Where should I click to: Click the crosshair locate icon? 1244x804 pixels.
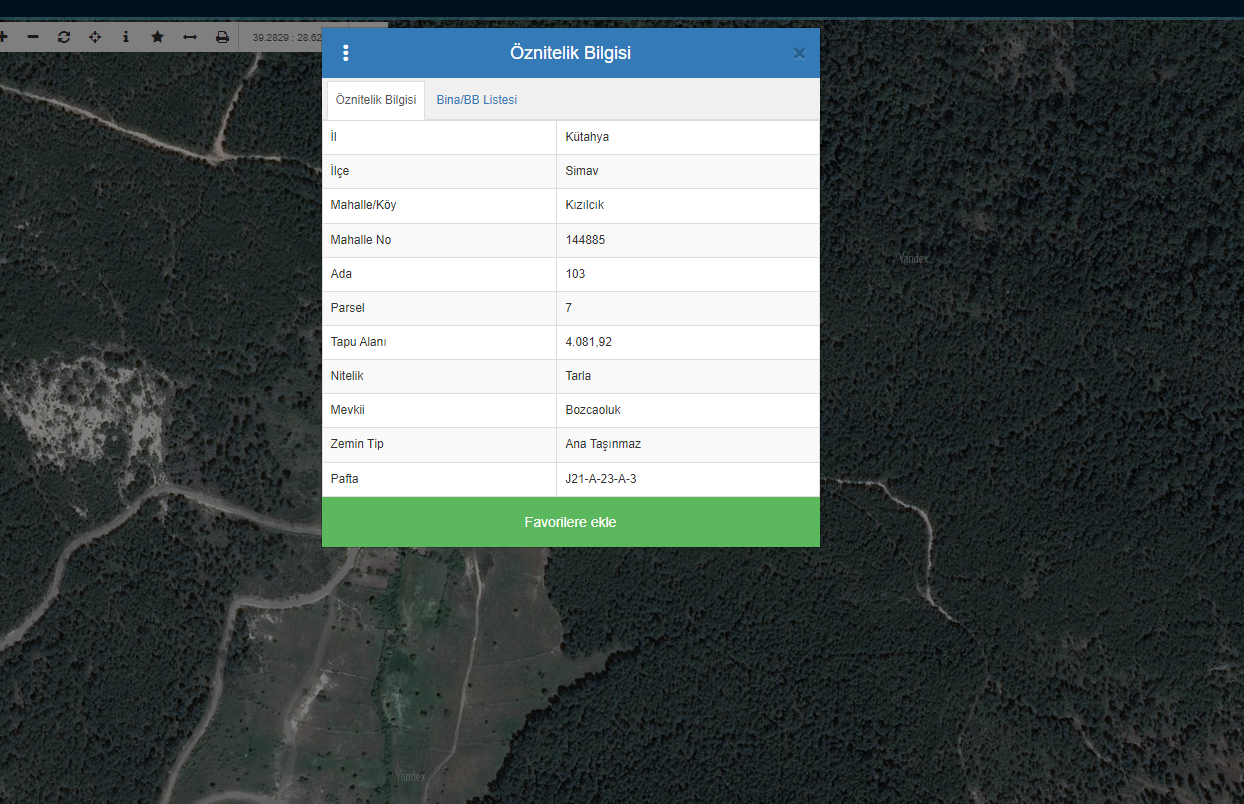coord(95,37)
